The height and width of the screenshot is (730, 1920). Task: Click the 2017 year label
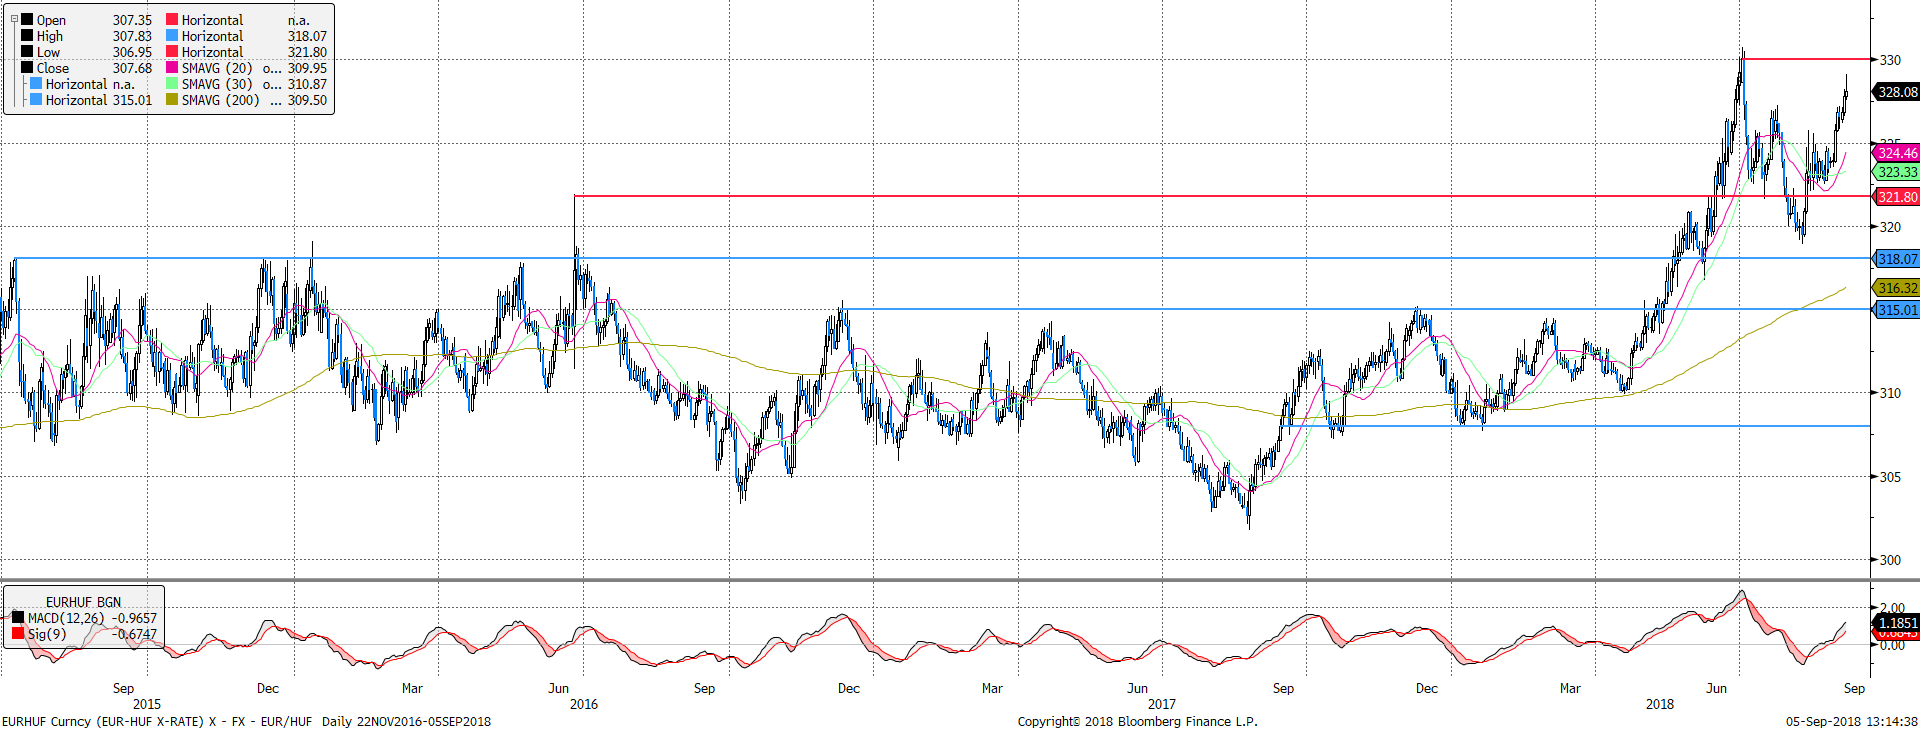pos(1162,704)
